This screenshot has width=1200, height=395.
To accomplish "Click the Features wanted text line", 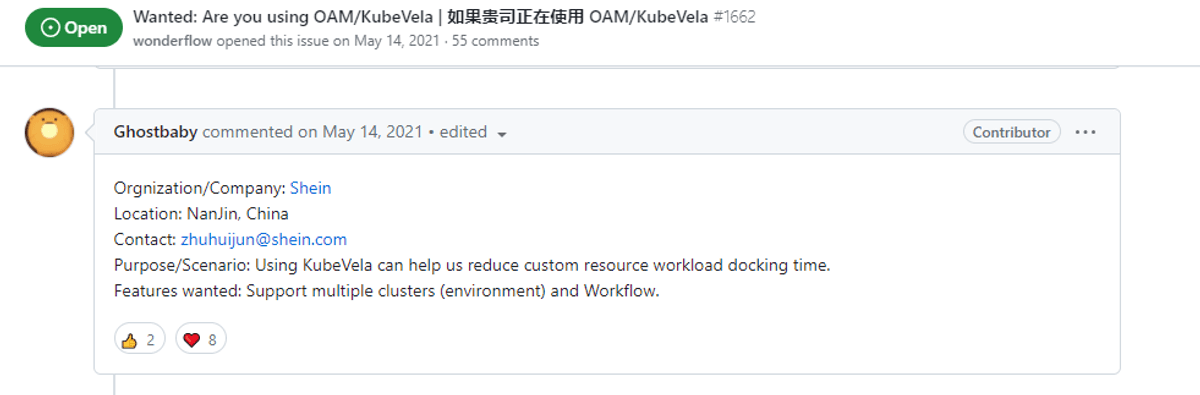I will (387, 292).
